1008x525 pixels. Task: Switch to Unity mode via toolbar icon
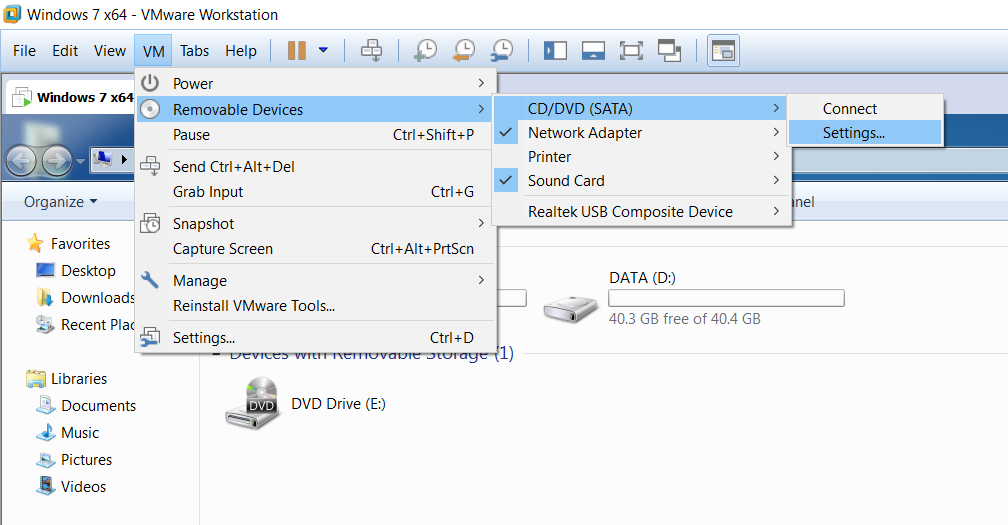click(669, 50)
